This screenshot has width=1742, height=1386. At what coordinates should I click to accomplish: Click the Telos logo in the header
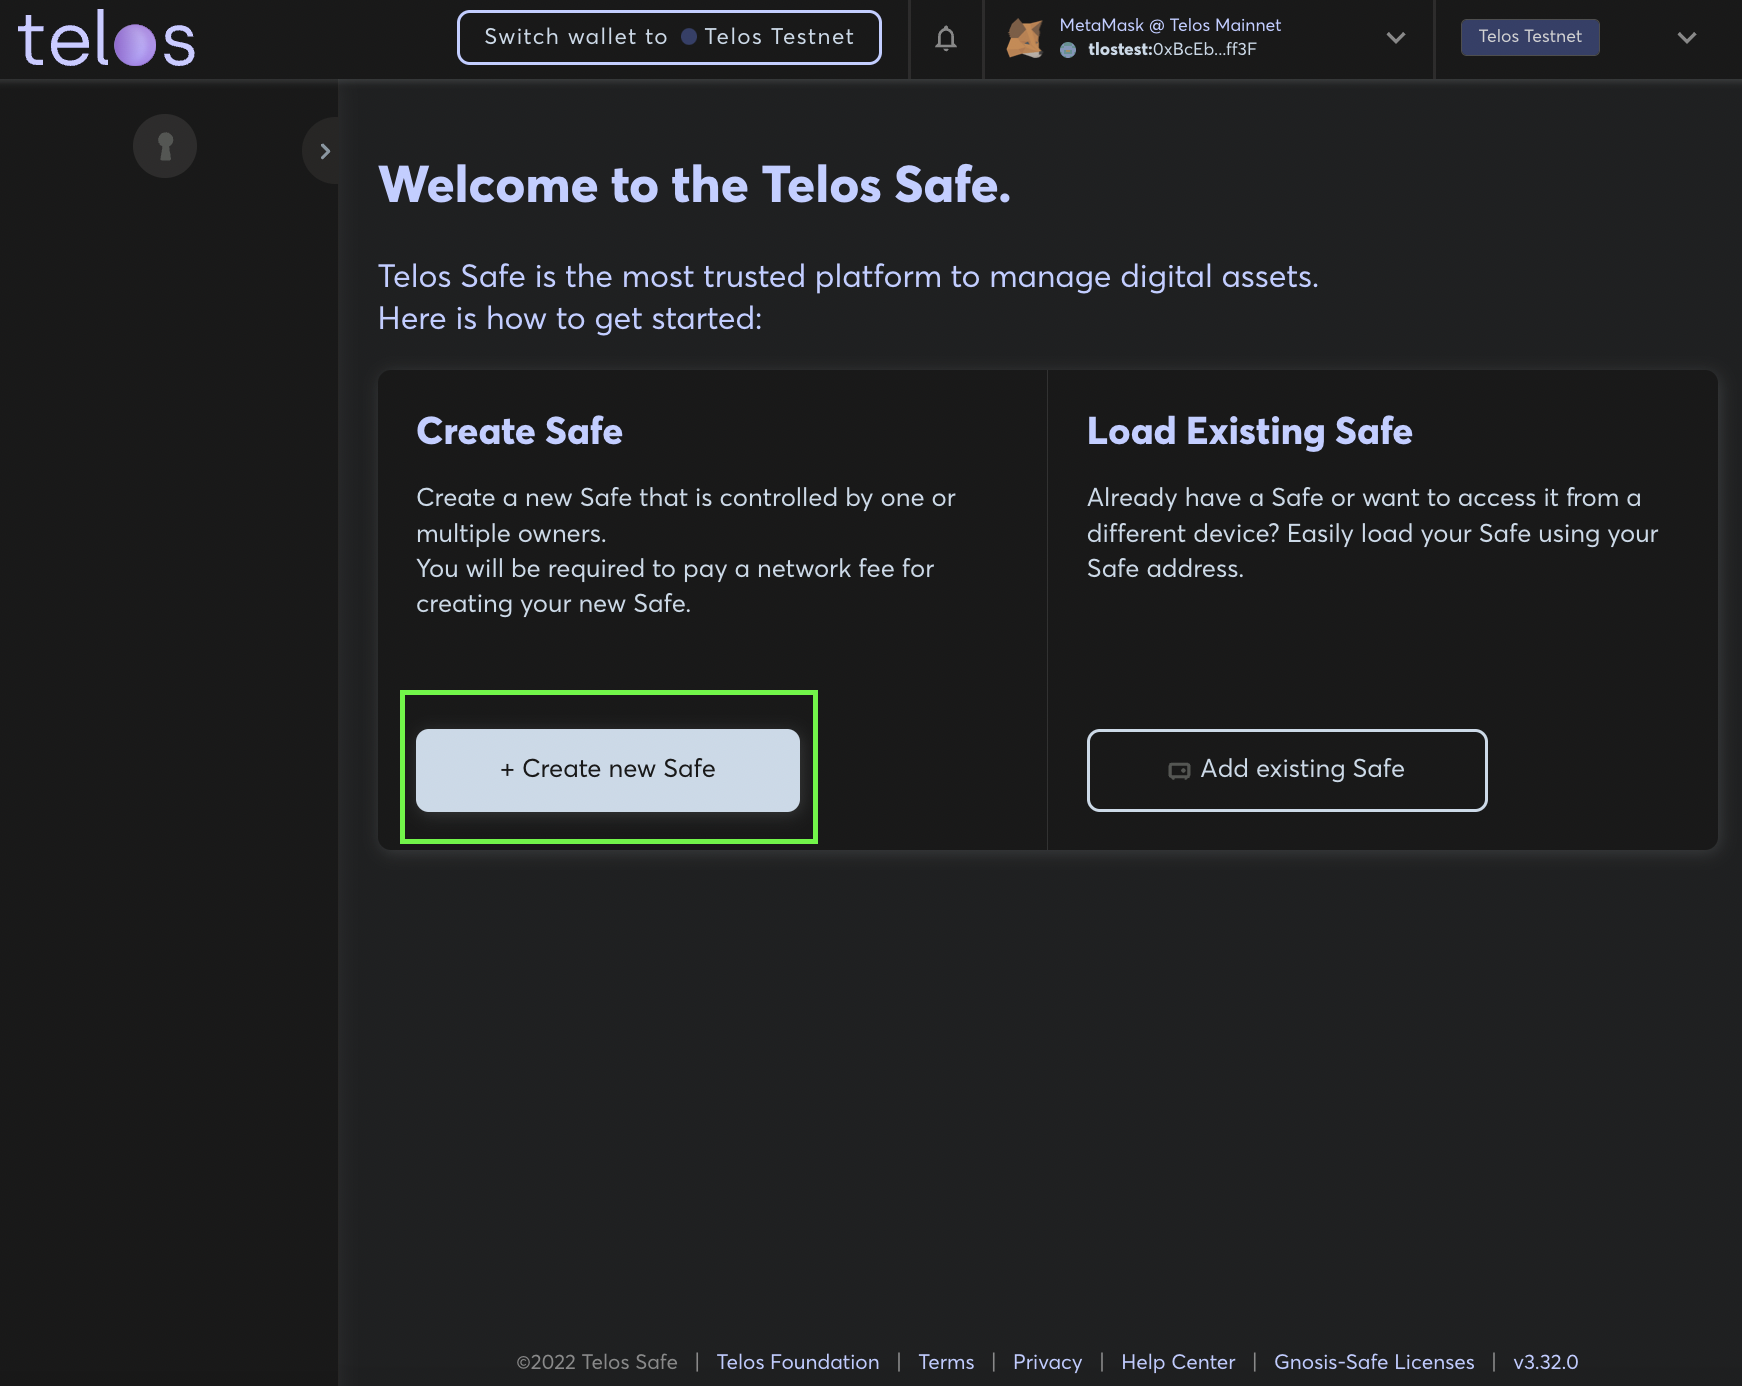coord(107,40)
